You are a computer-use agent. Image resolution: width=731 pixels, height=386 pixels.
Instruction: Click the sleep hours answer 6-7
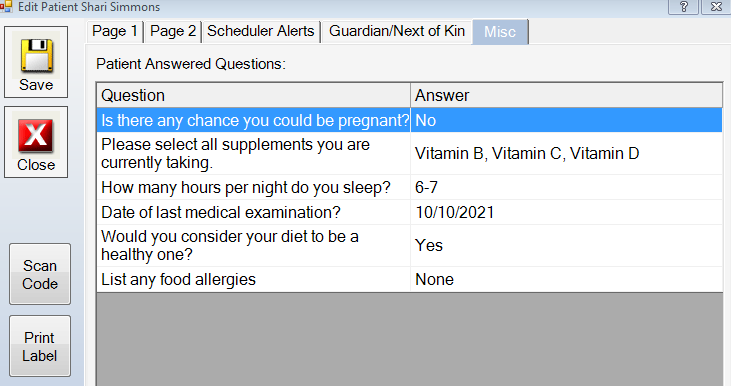[426, 187]
